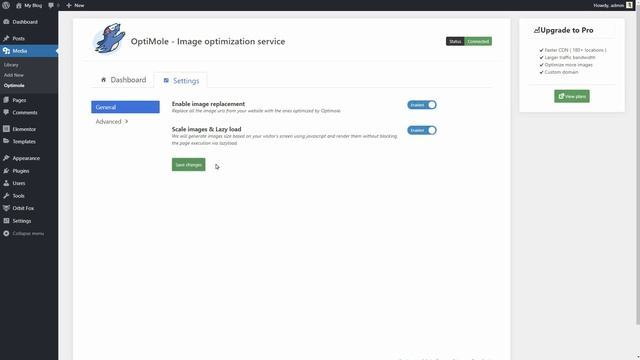Click the Templates folder icon

[x=6, y=141]
